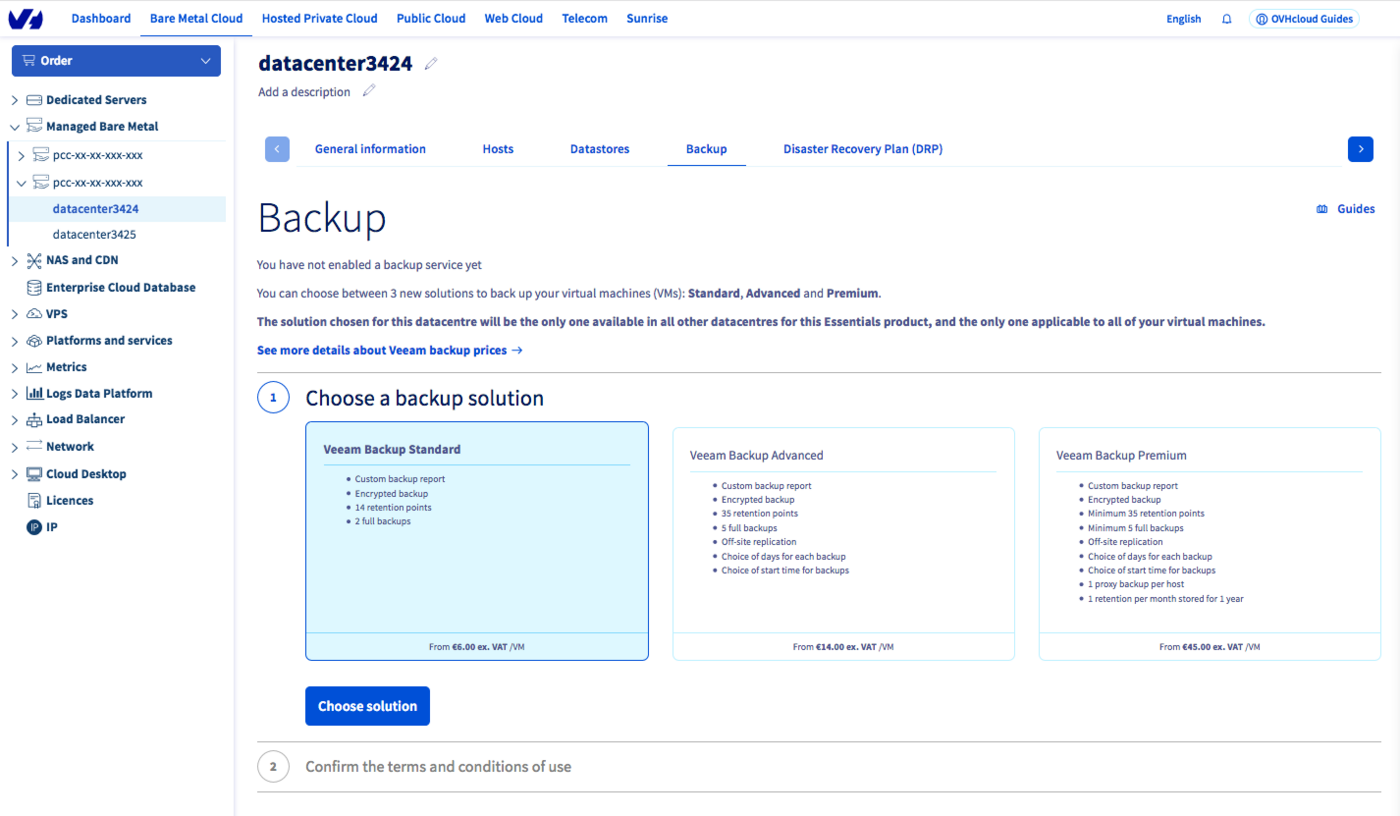Collapse the second pcc-xx-xx-xxx-xxx entry

(20, 182)
